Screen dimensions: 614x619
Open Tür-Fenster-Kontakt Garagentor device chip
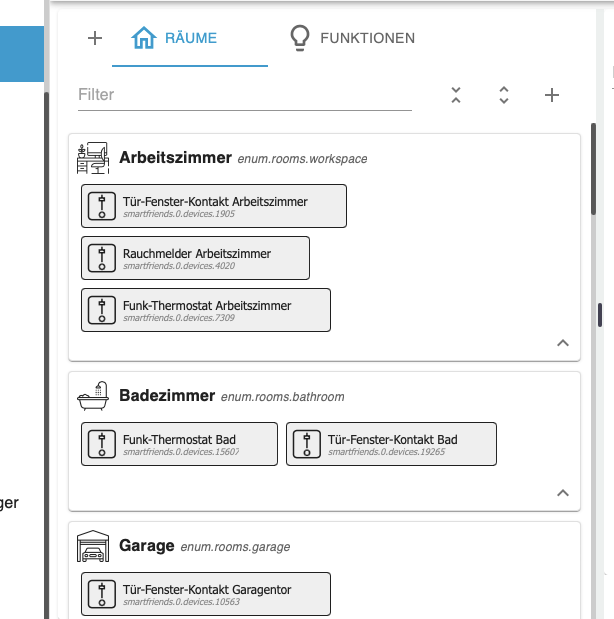pos(206,594)
